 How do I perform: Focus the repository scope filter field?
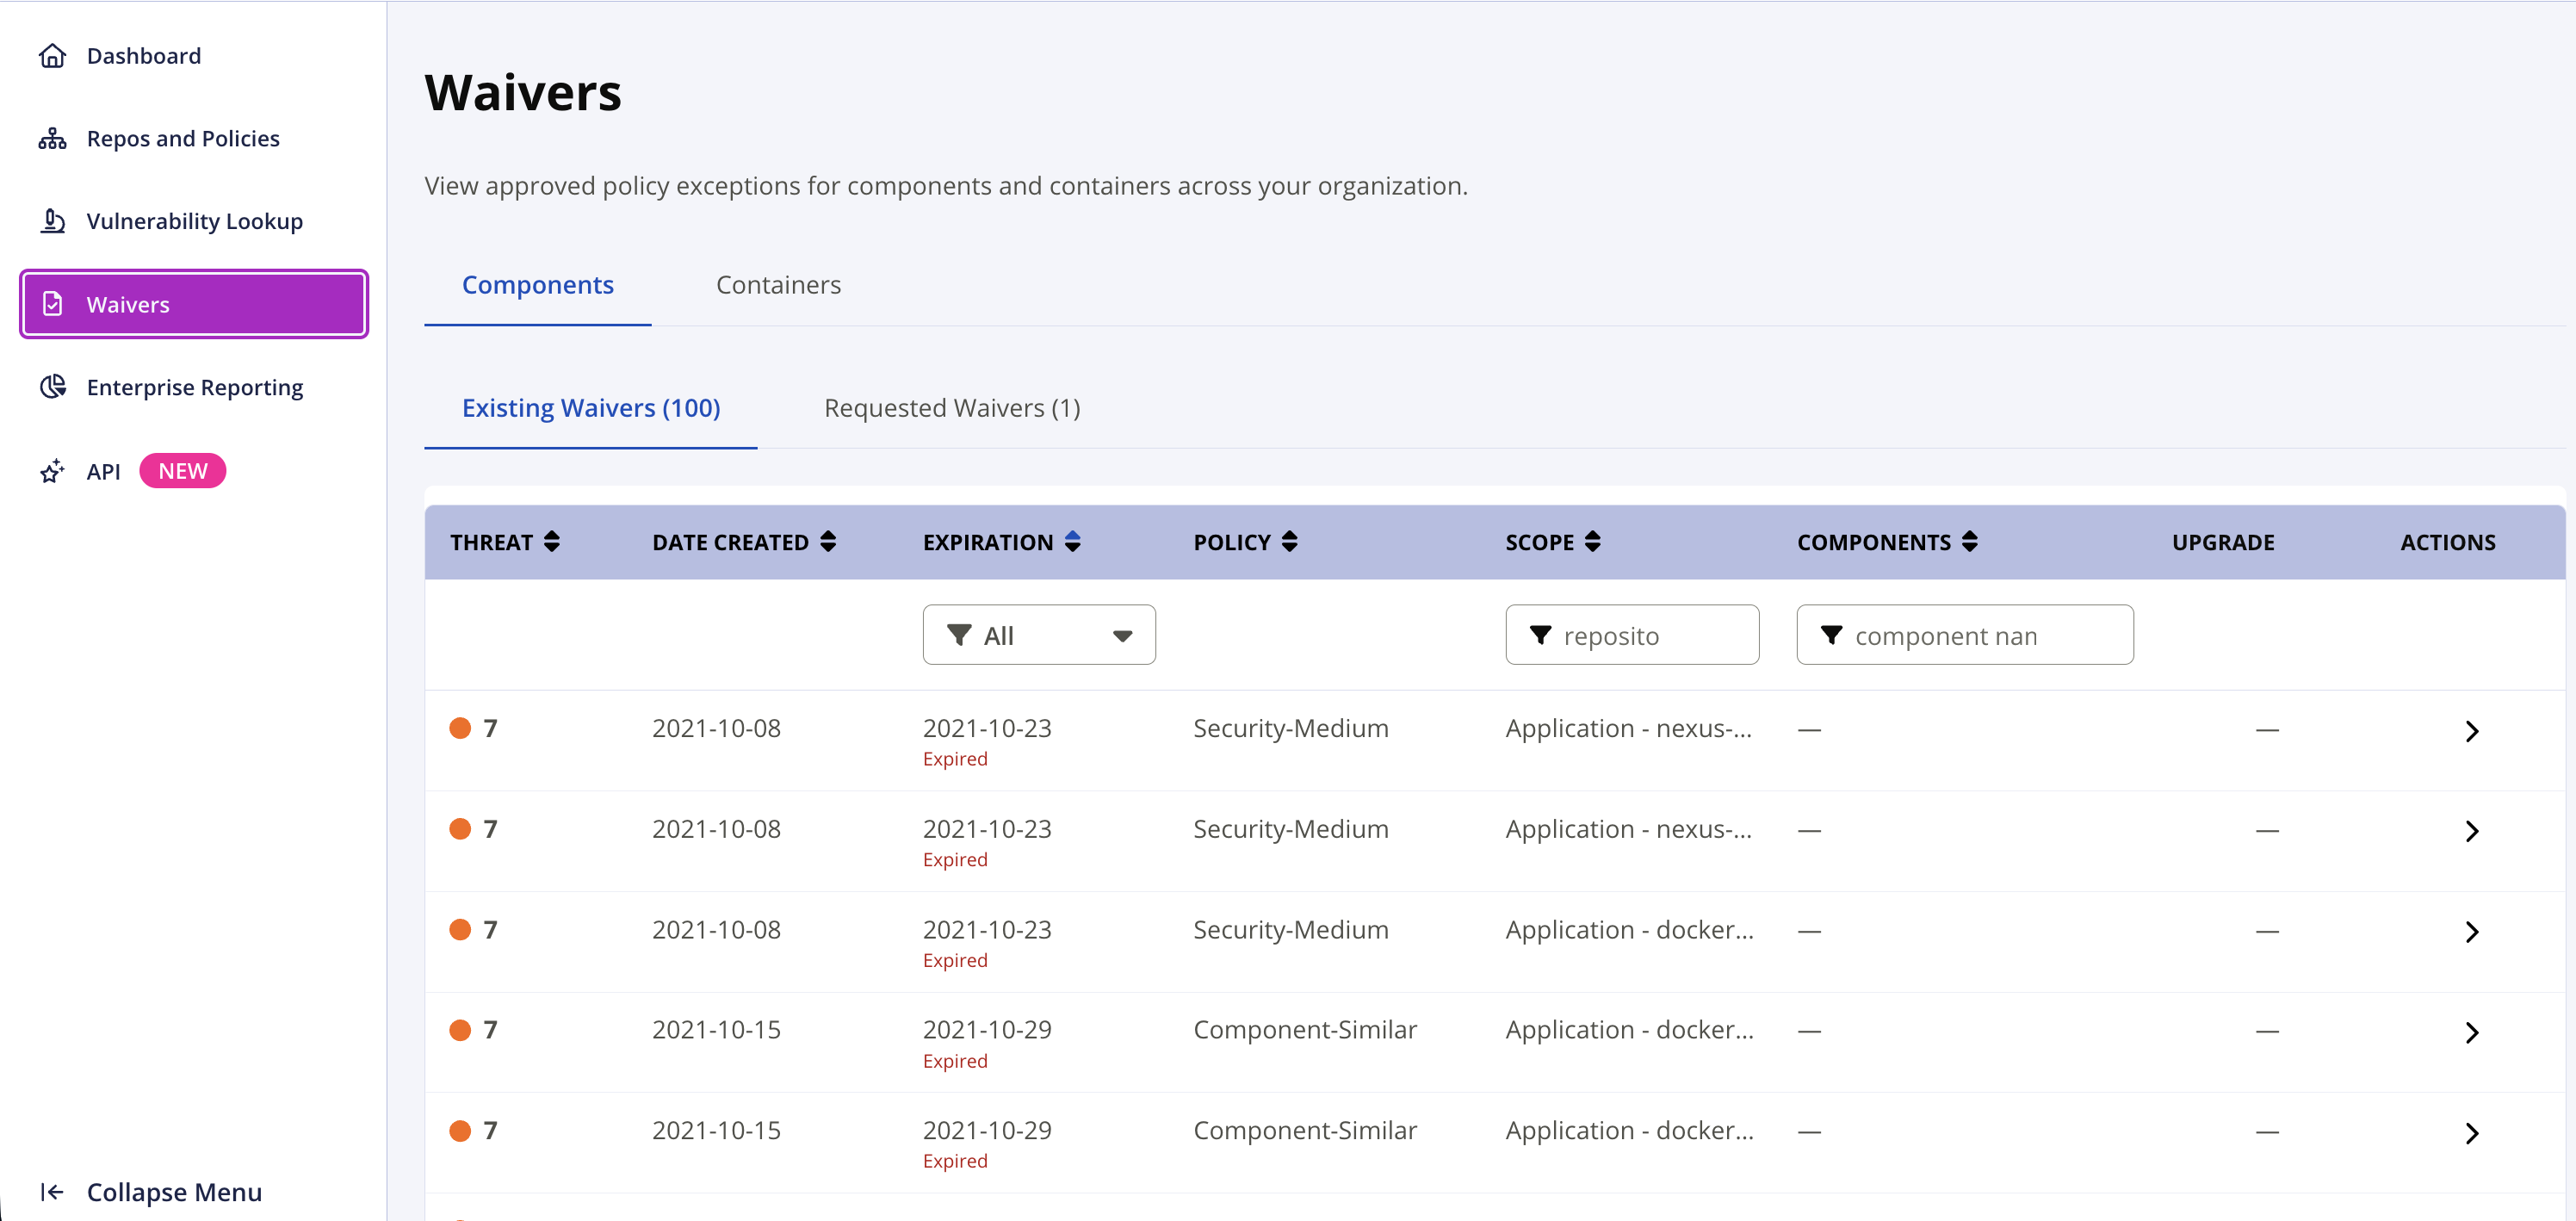point(1632,635)
